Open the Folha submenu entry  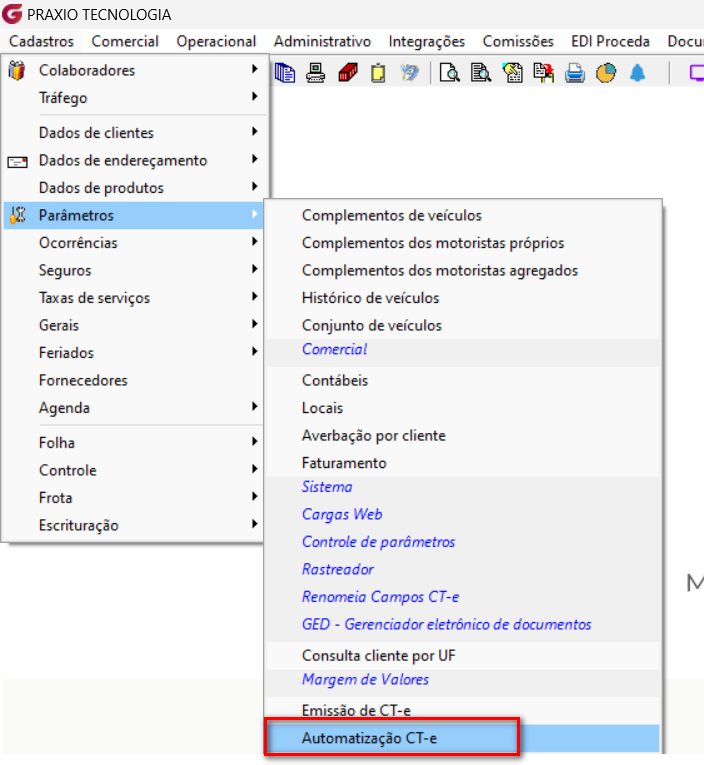click(133, 443)
